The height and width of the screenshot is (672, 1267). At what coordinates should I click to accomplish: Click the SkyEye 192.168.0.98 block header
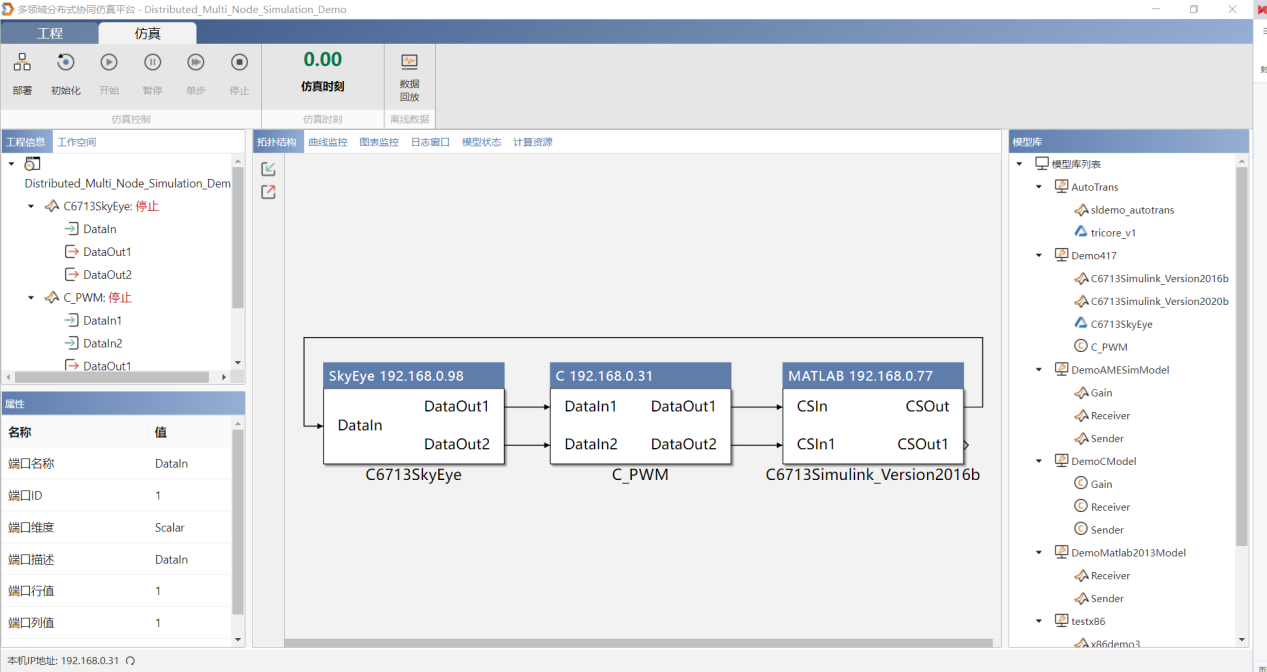click(414, 376)
